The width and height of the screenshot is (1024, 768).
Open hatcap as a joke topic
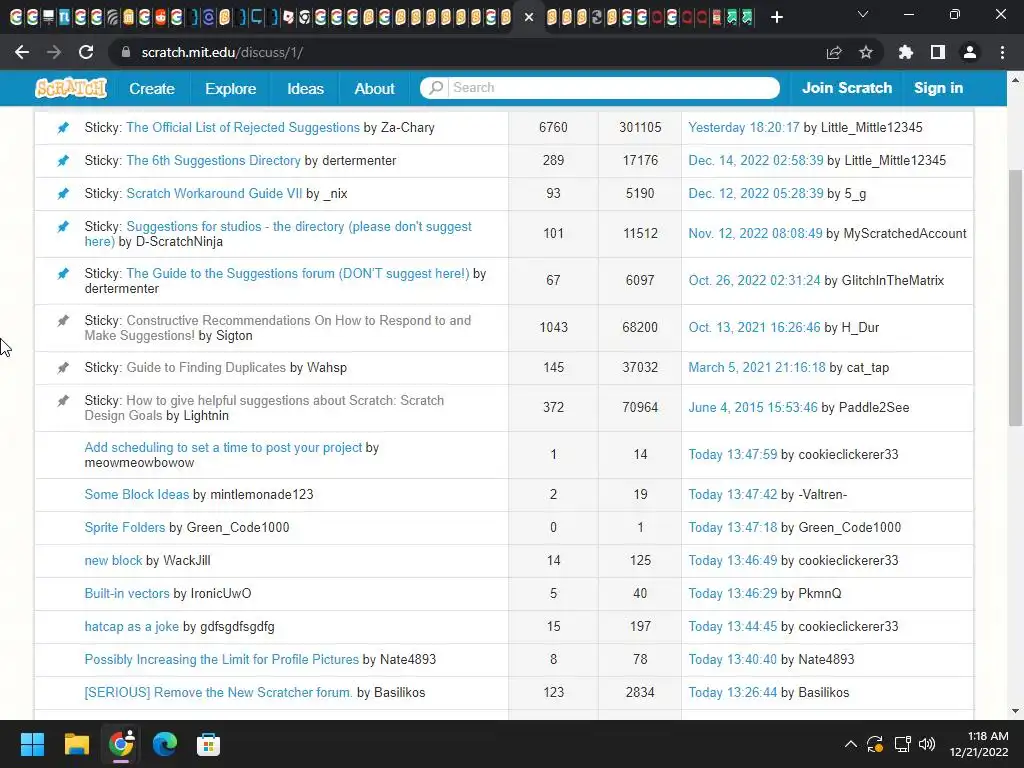click(x=131, y=626)
